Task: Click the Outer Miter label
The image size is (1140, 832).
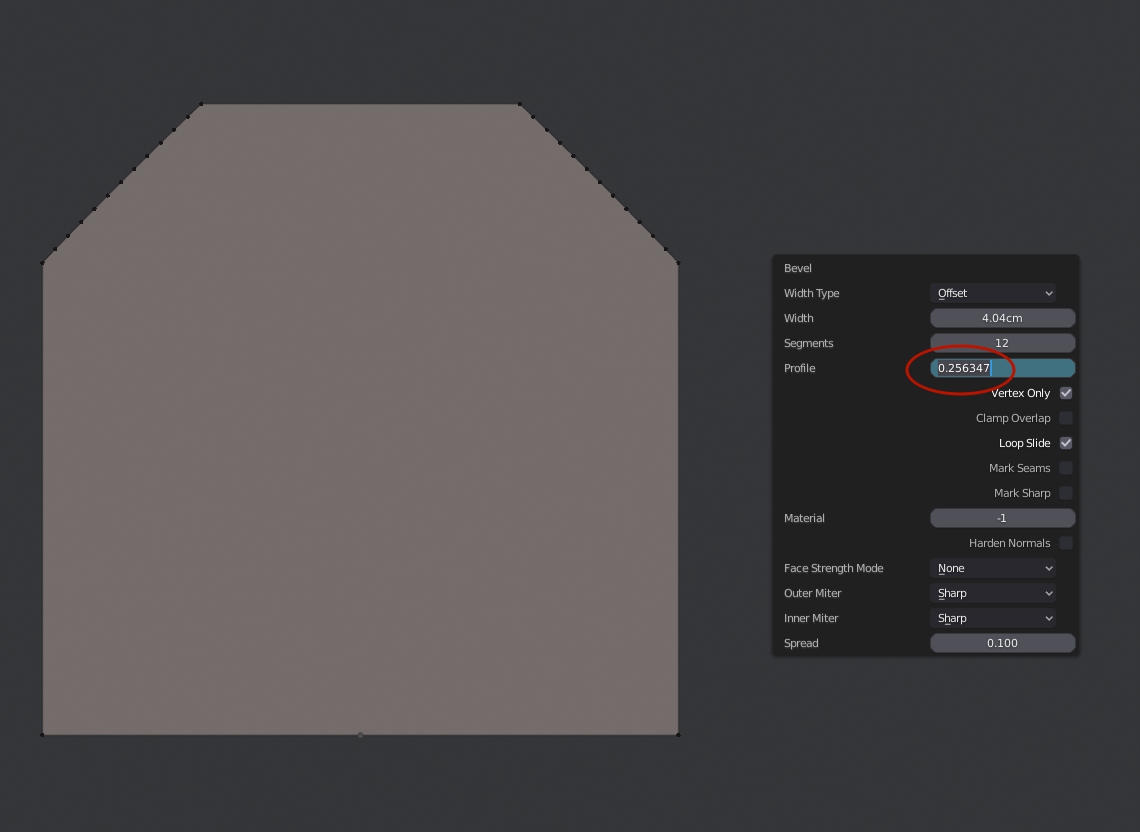Action: [812, 593]
